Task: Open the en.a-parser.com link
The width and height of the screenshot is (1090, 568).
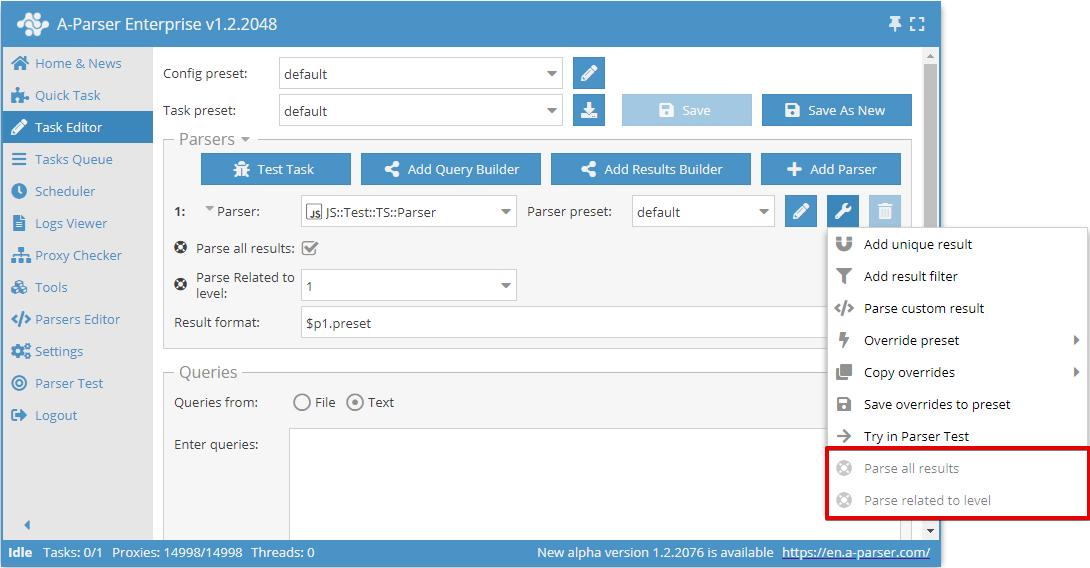Action: click(855, 553)
